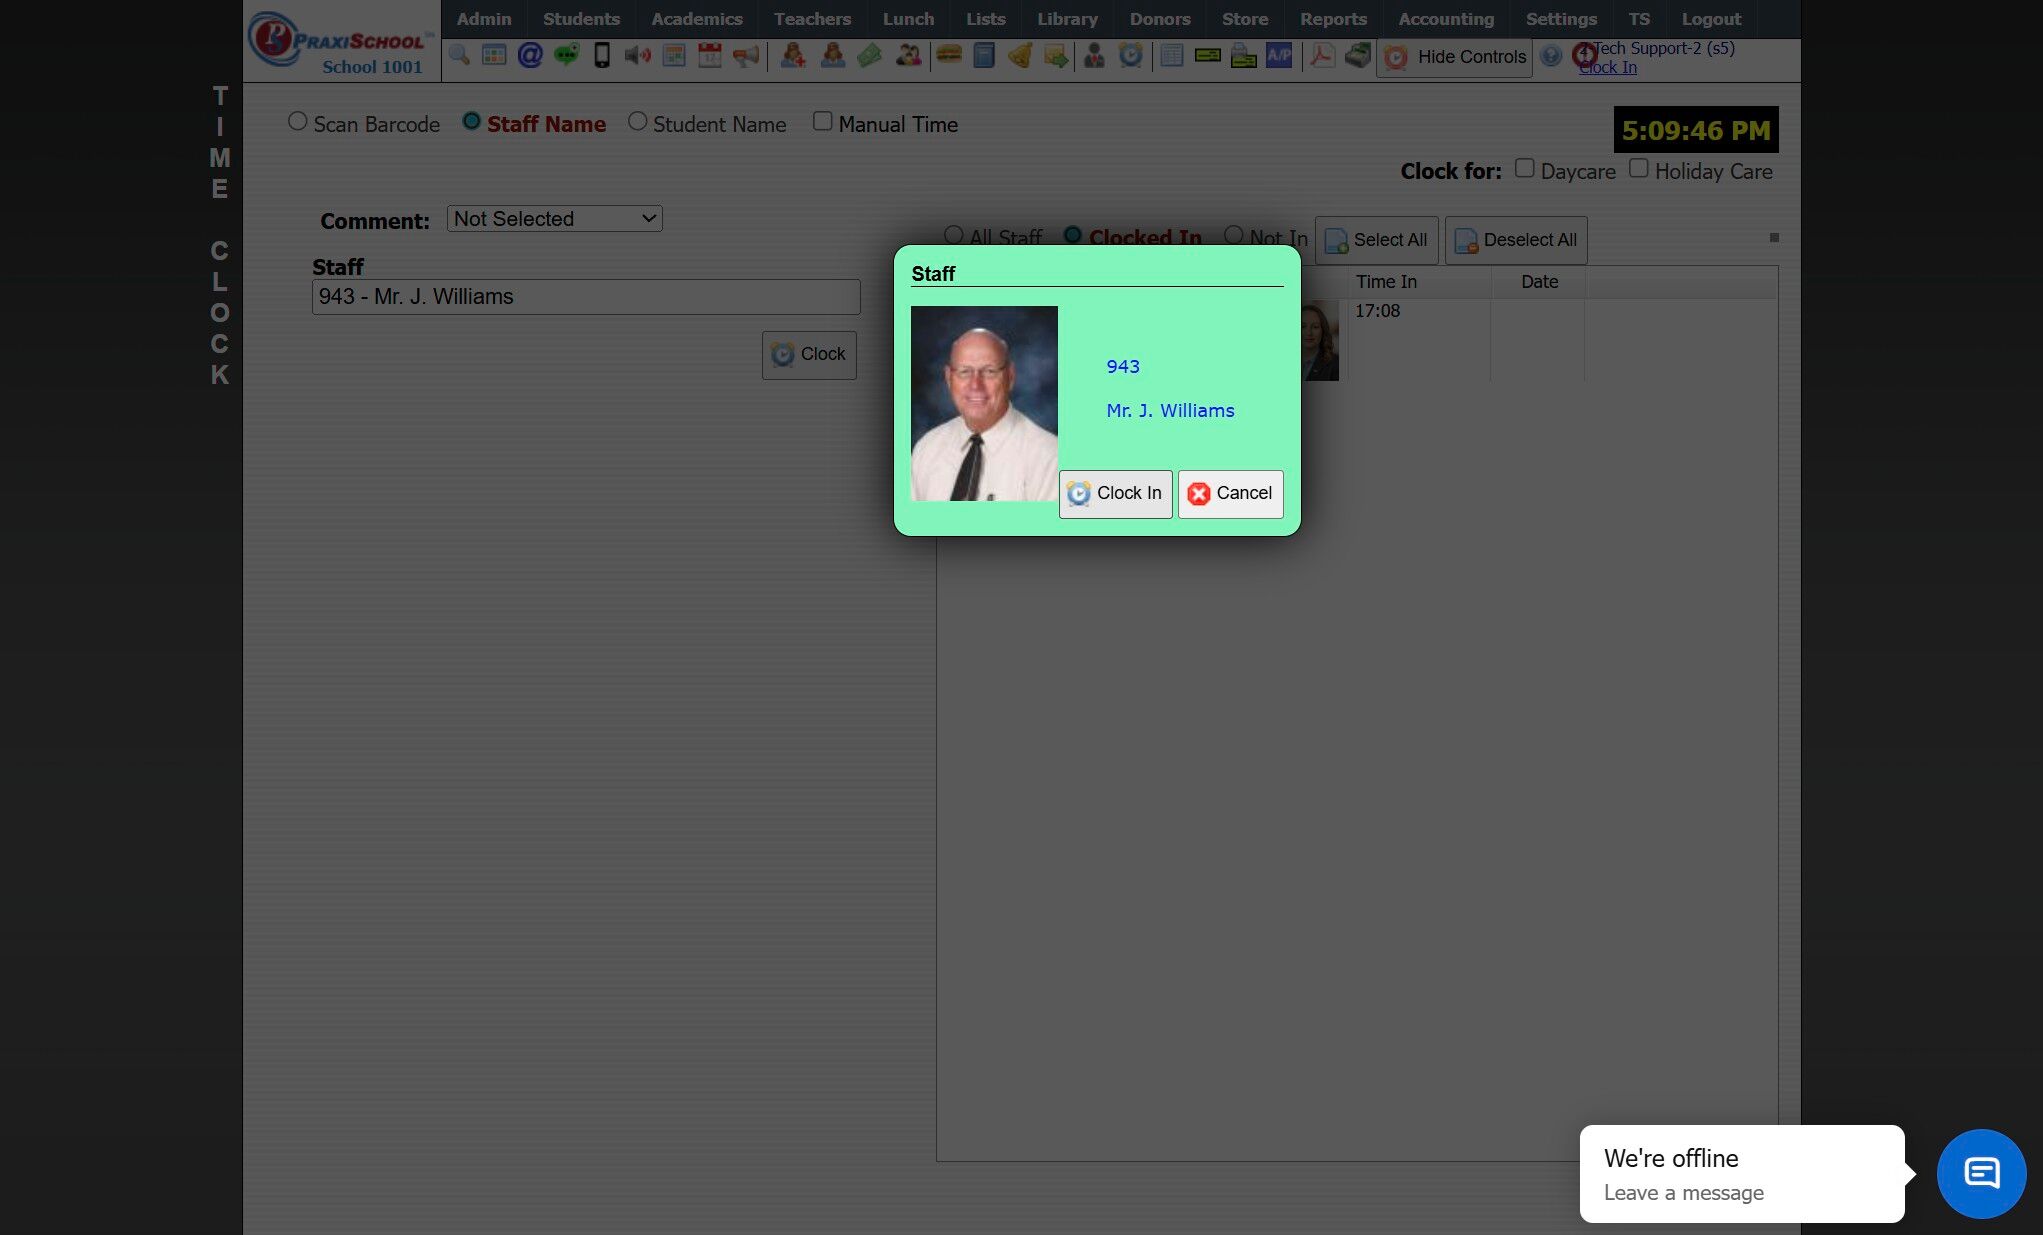Check the Daycare checkbox
Image resolution: width=2043 pixels, height=1235 pixels.
pos(1524,169)
